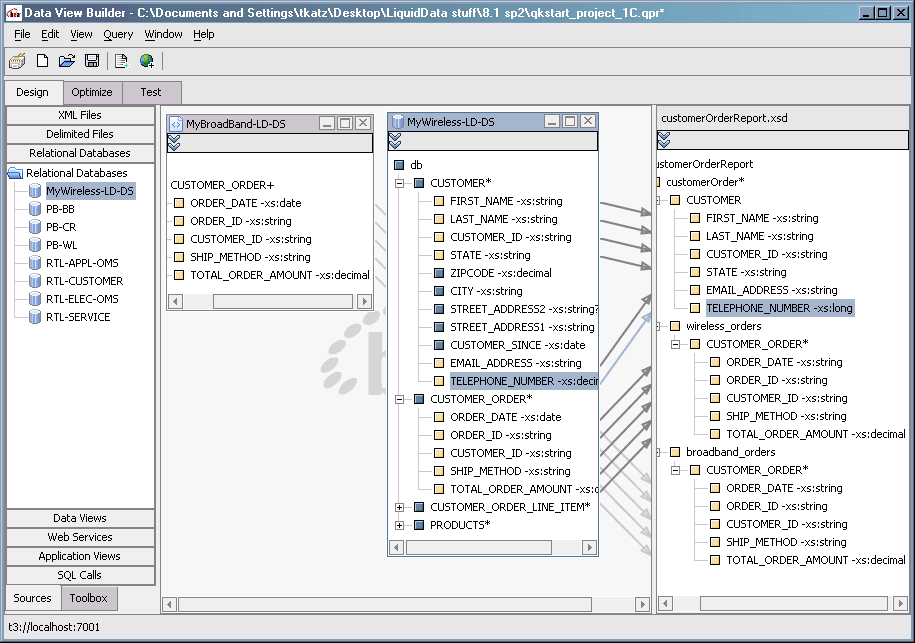Select the PB-BB database icon

[35, 209]
